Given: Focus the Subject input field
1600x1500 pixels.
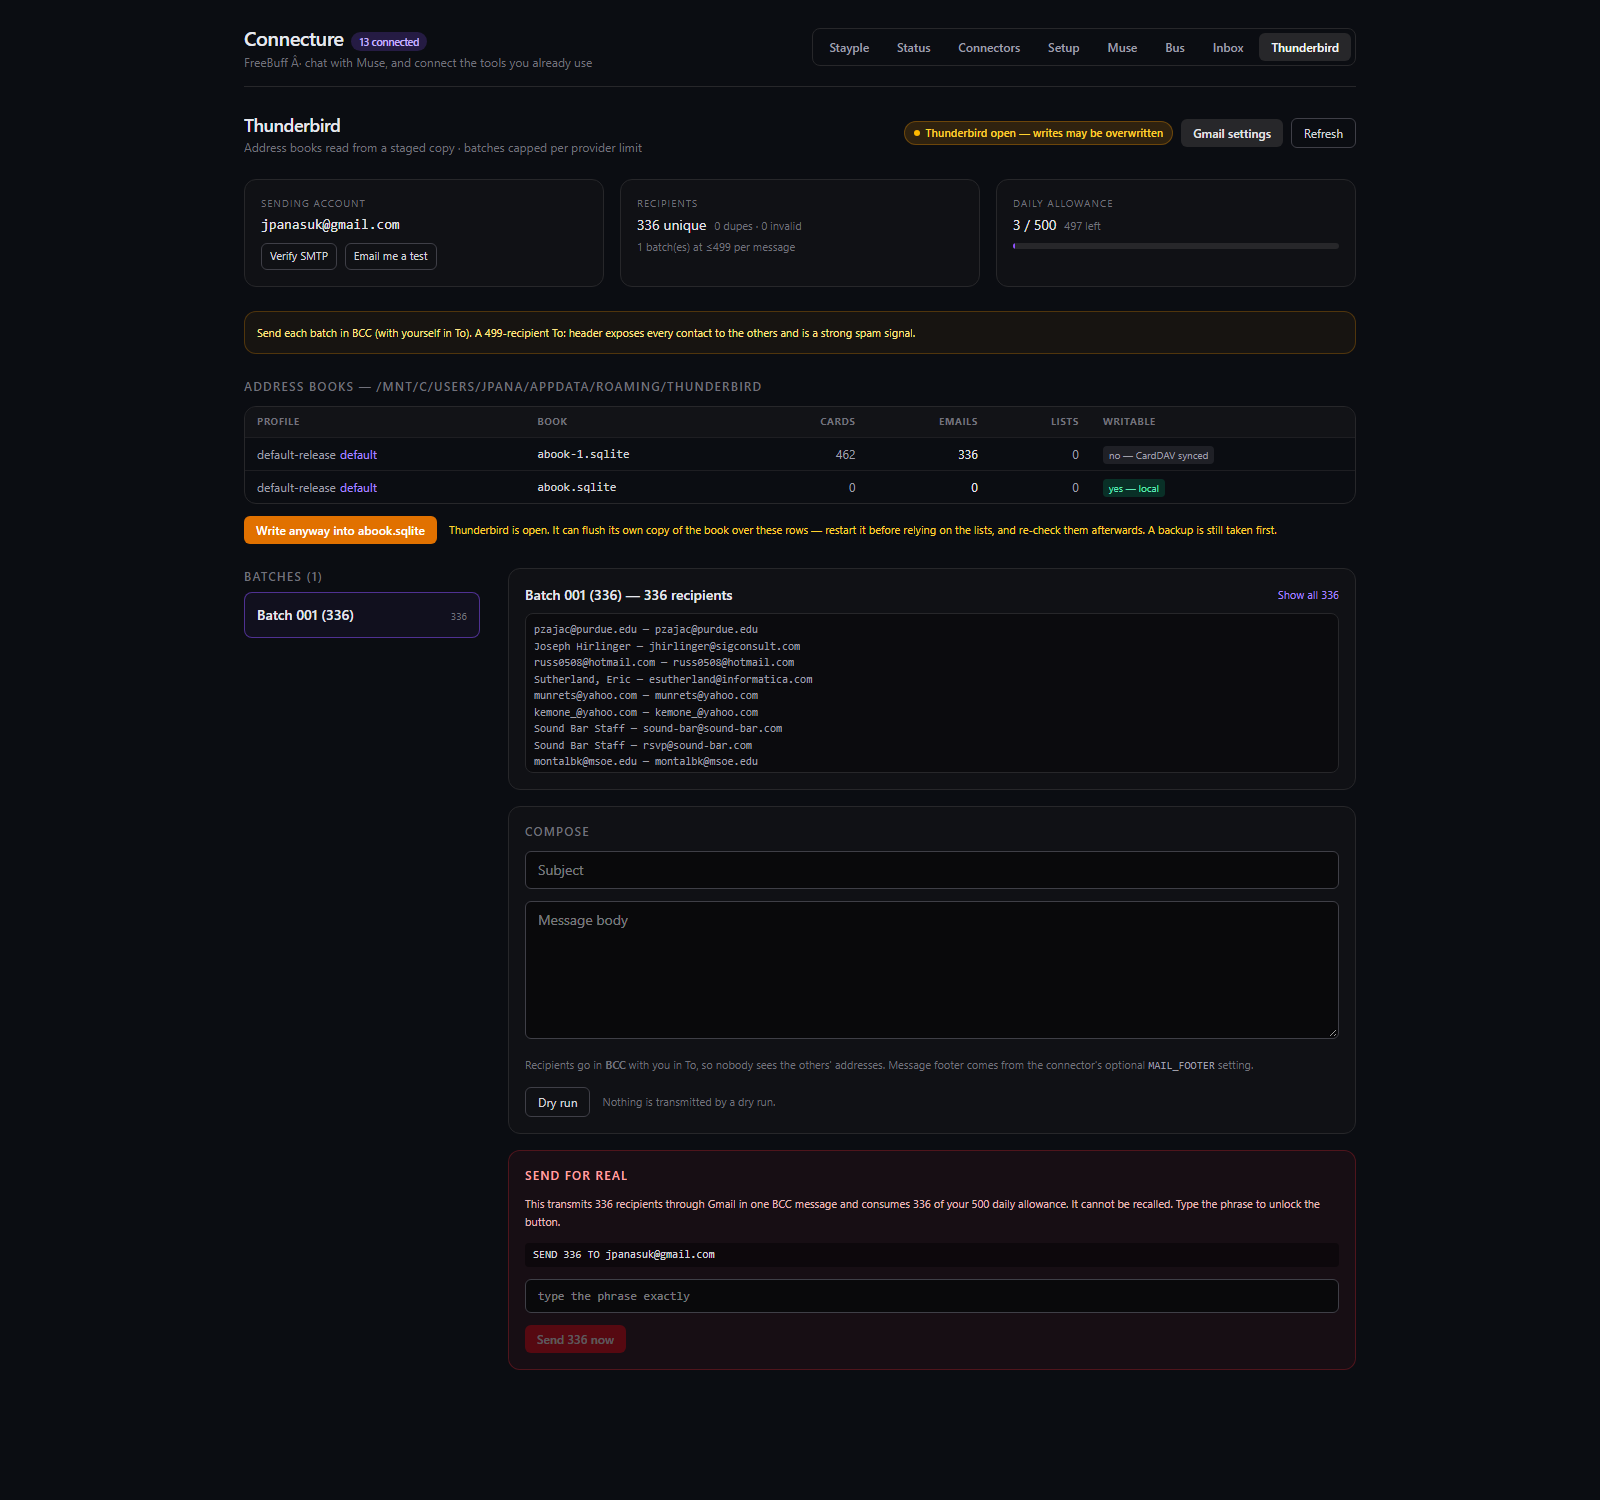Looking at the screenshot, I should (x=932, y=870).
